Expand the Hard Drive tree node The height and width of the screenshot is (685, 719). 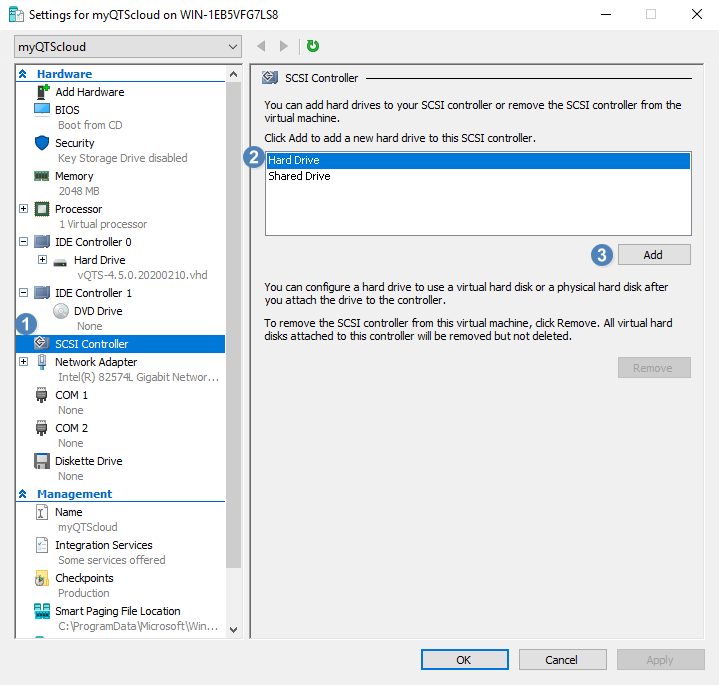tap(42, 260)
